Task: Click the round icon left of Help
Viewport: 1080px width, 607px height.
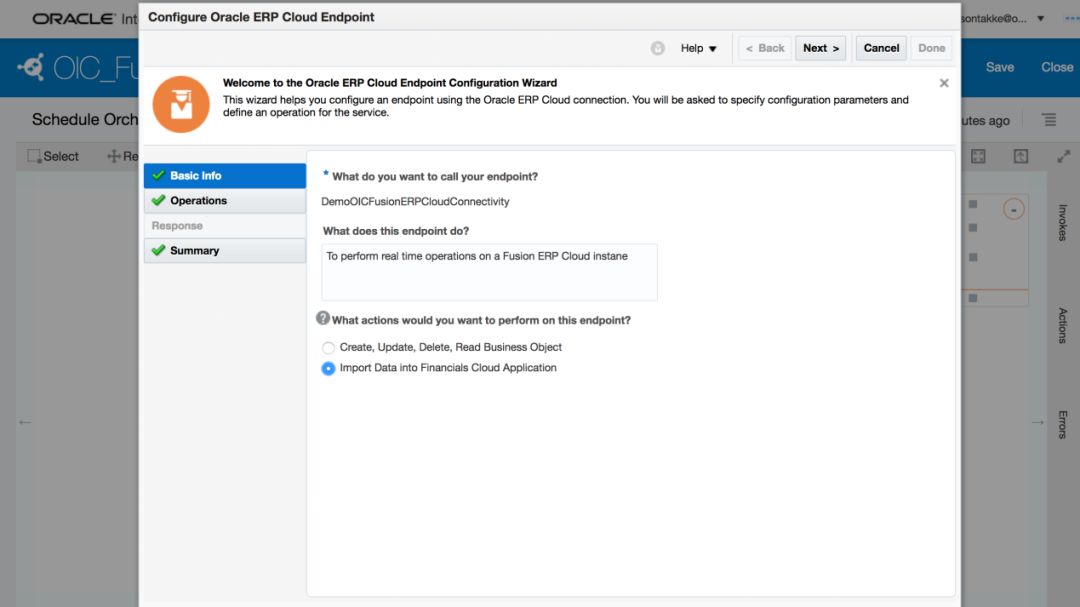Action: click(658, 48)
